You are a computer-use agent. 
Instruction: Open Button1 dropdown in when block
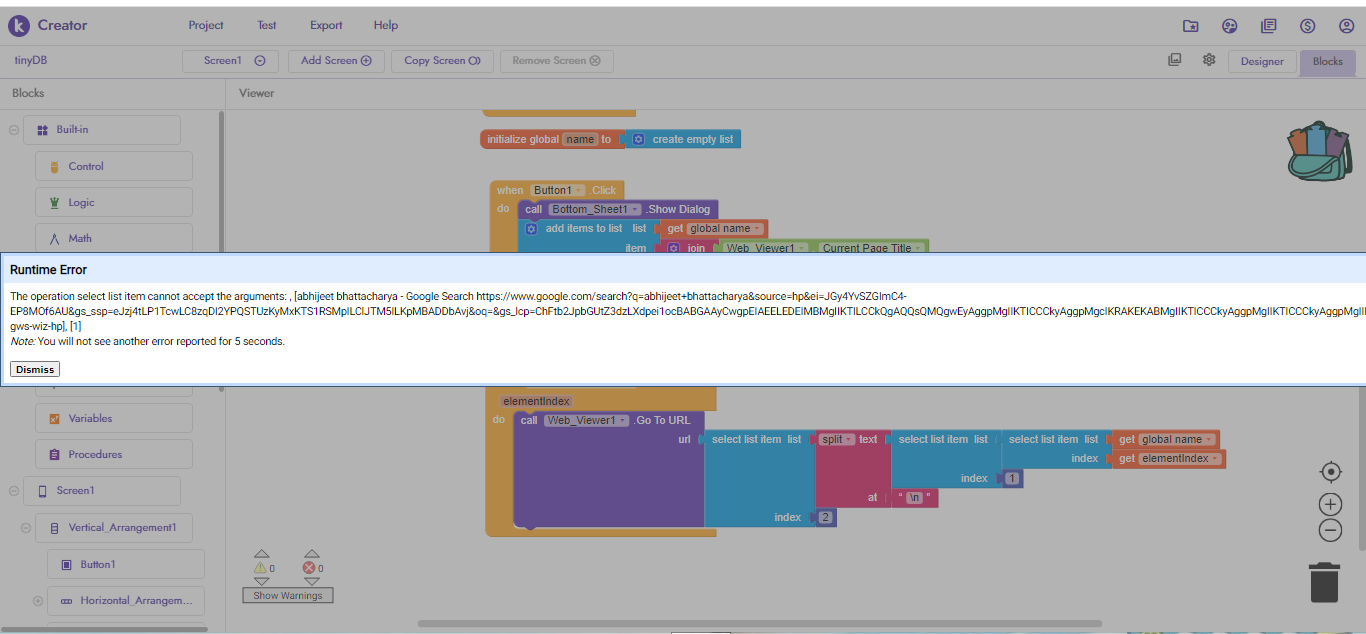557,190
